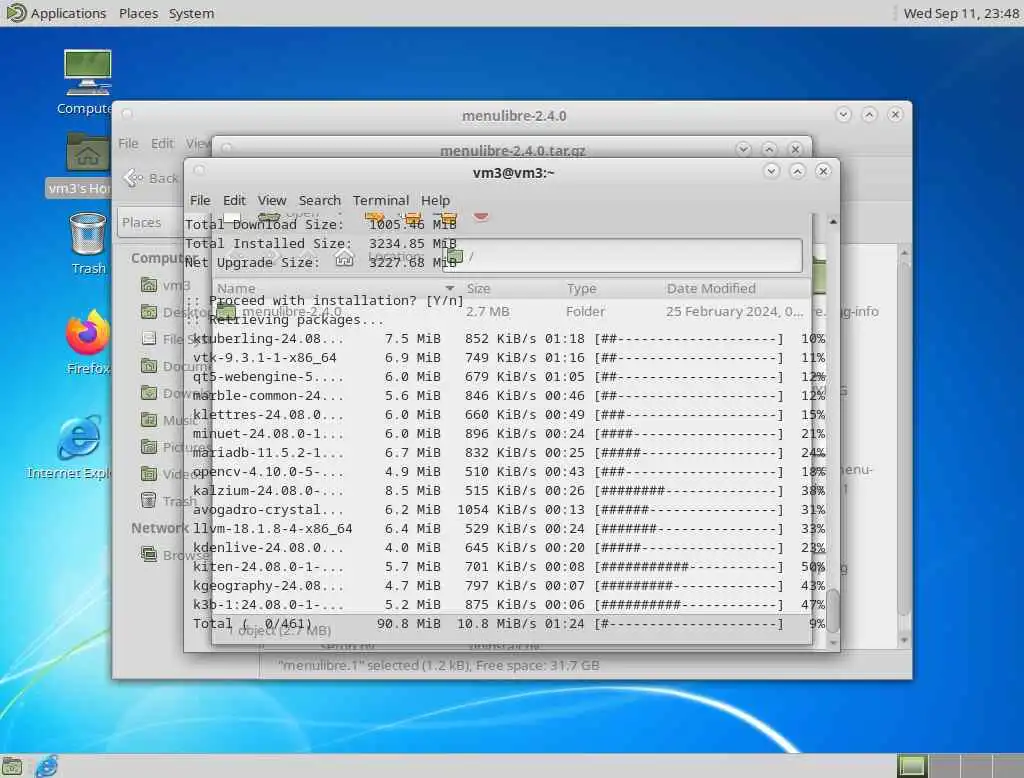Open the Places sidebar selector in the file manager
Viewport: 1024px width, 778px height.
coord(150,222)
